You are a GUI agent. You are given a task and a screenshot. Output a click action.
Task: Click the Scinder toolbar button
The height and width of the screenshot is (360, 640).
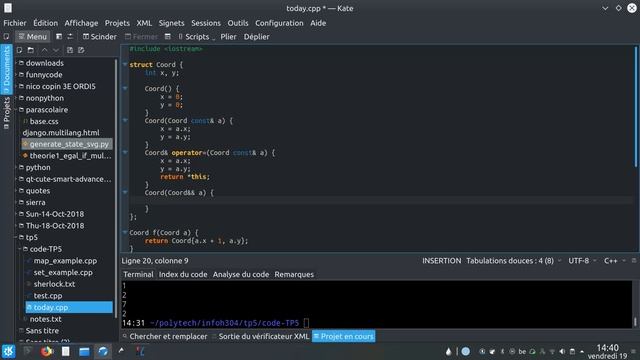[x=100, y=37]
